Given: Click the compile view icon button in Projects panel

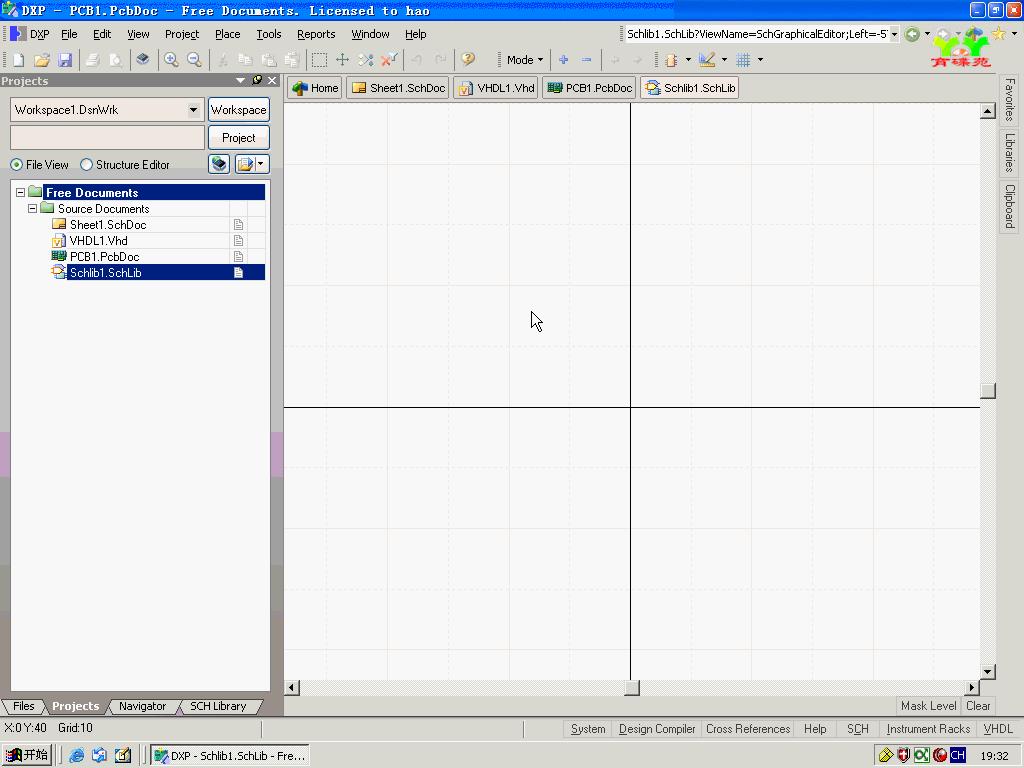Looking at the screenshot, I should 219,164.
